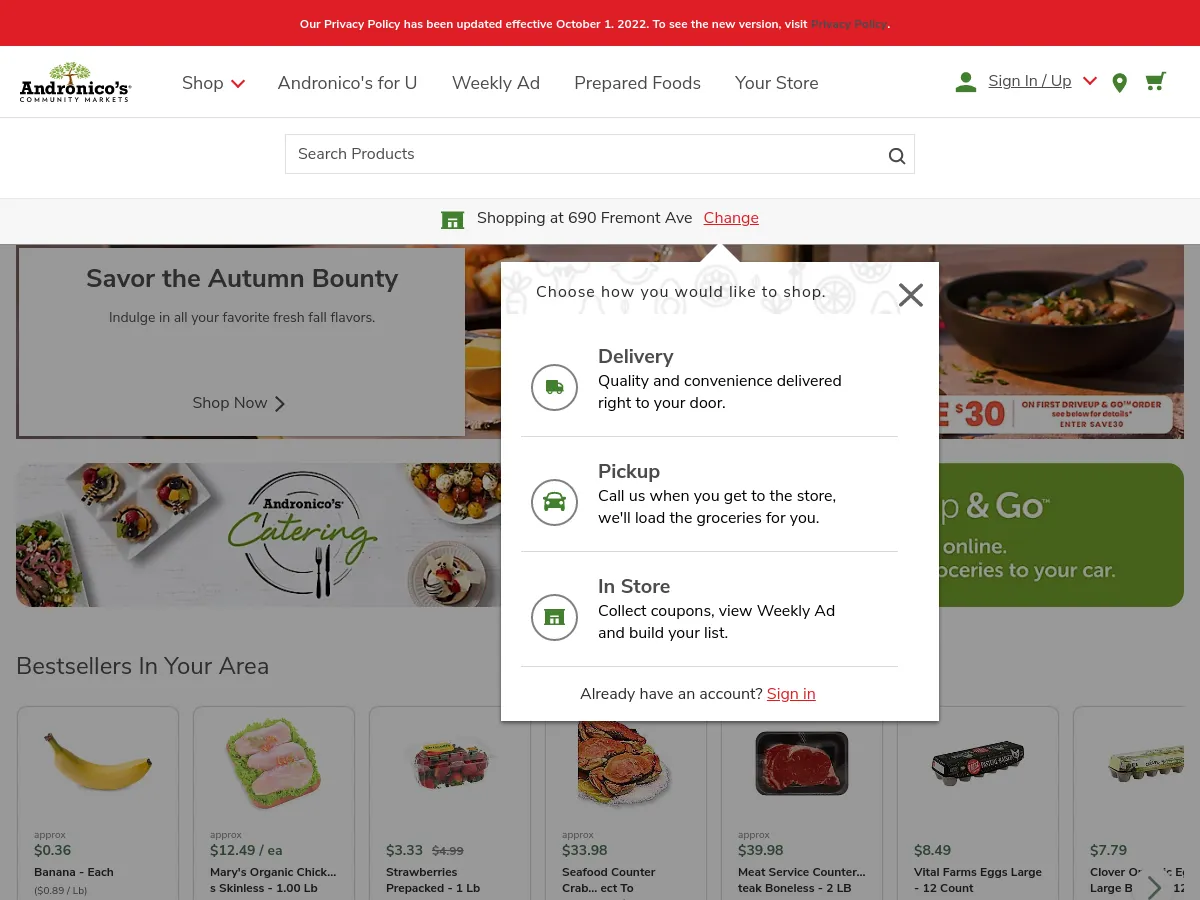
Task: Click the Andronico's Community Markets logo
Action: tap(75, 83)
